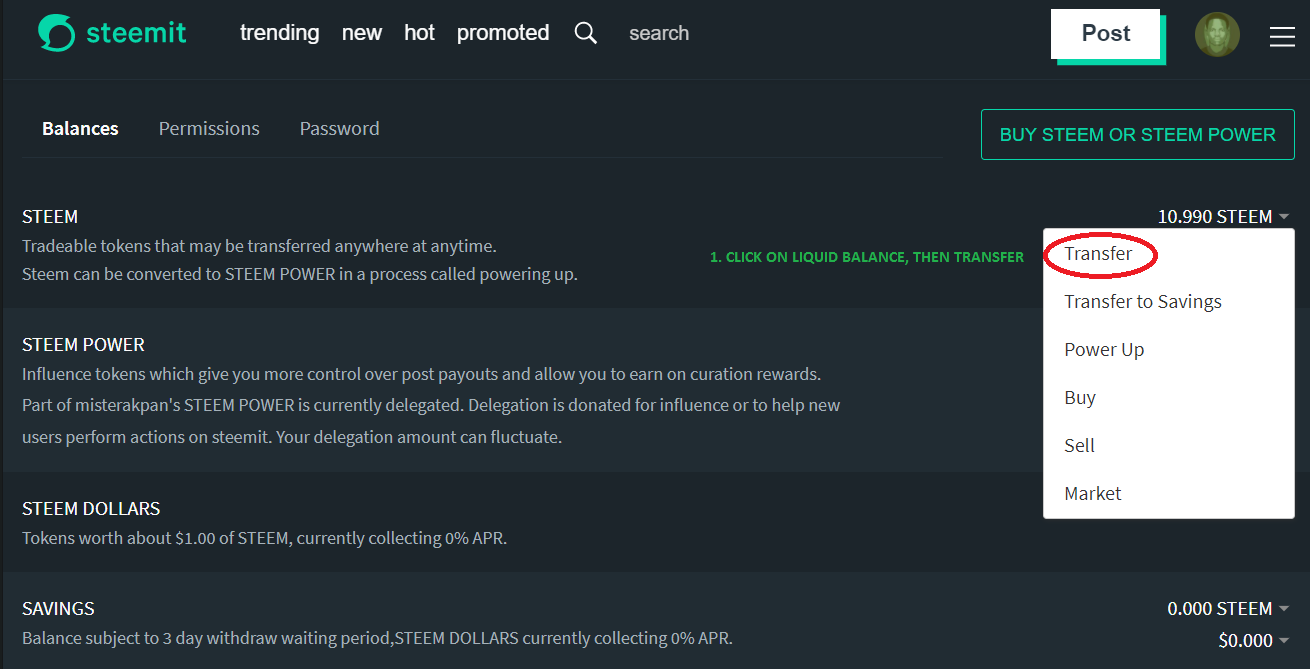
Task: Choose Transfer from the STEEM menu
Action: pos(1098,254)
